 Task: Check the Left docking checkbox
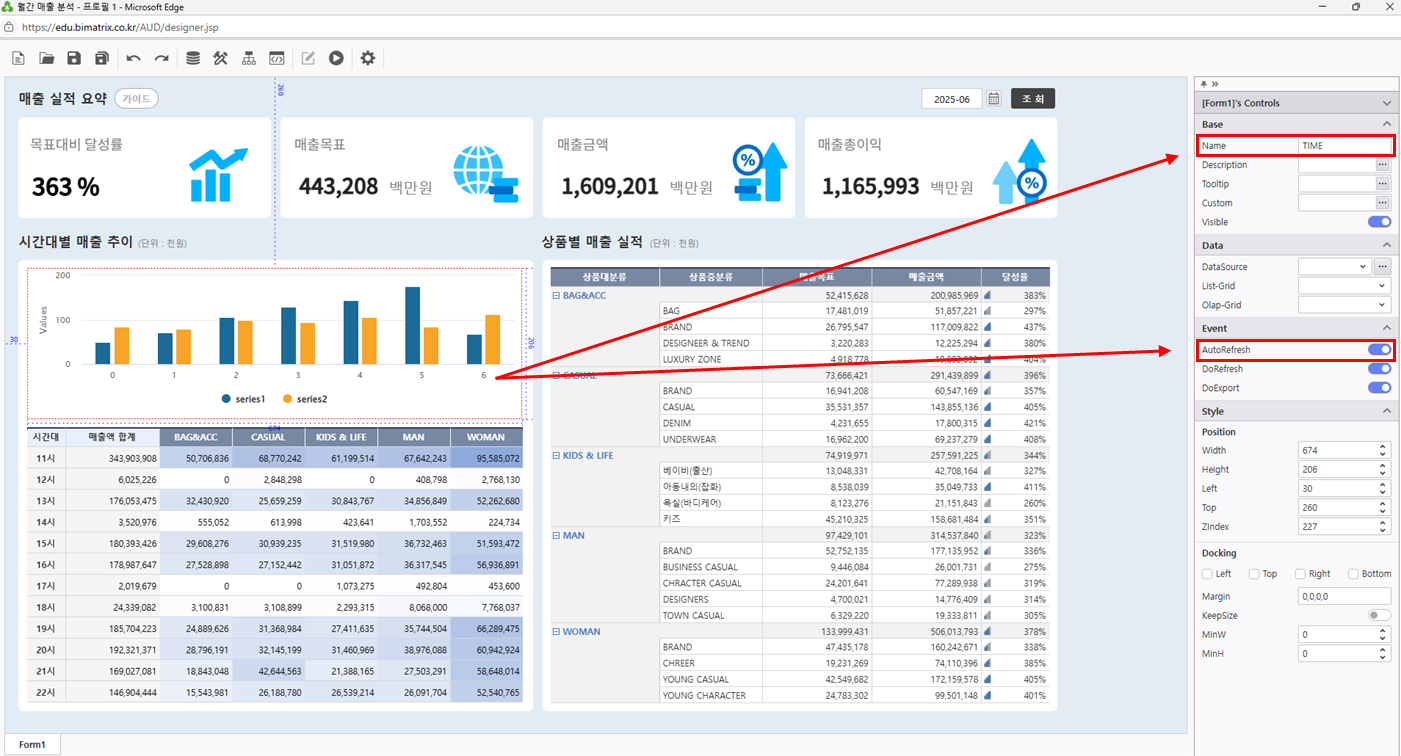point(1208,574)
